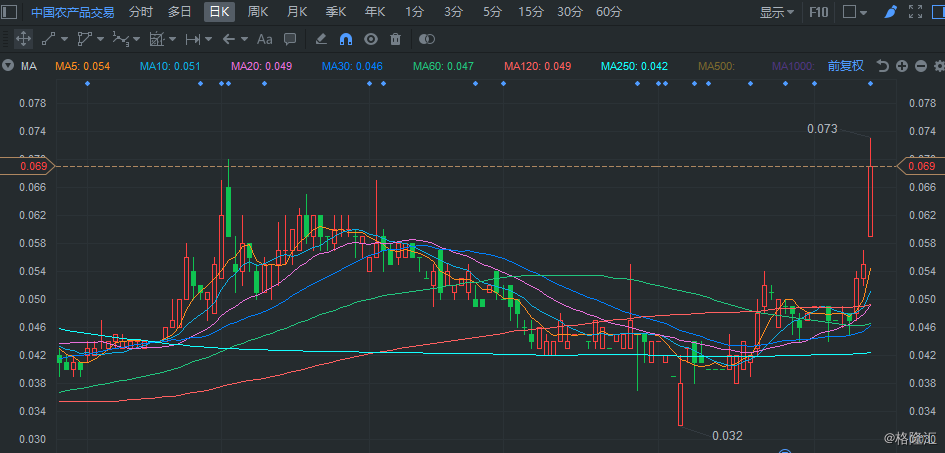This screenshot has height=453, width=945.
Task: Expand the 显示 display dropdown
Action: [x=777, y=12]
